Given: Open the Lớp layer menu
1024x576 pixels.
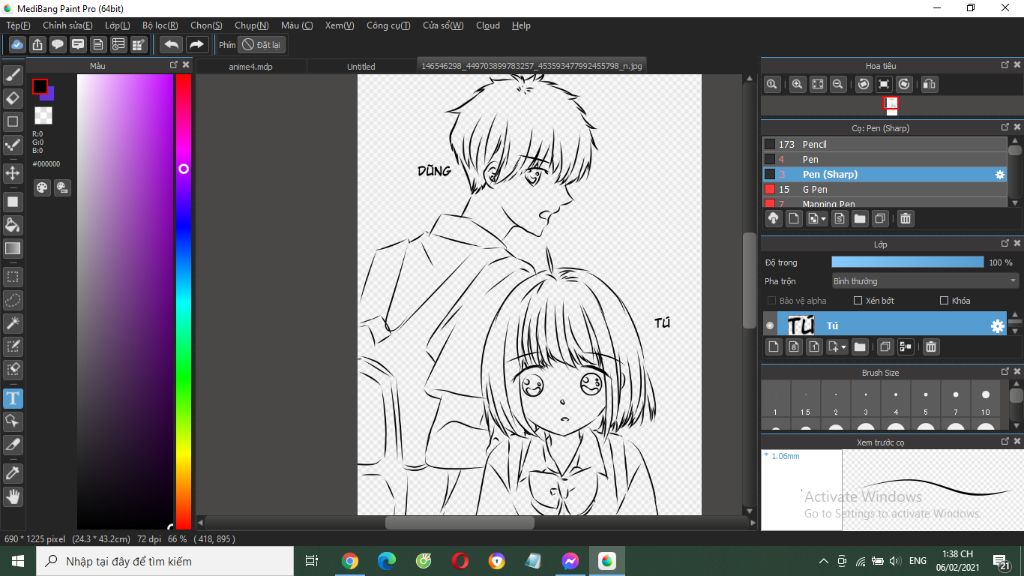Looking at the screenshot, I should 118,25.
